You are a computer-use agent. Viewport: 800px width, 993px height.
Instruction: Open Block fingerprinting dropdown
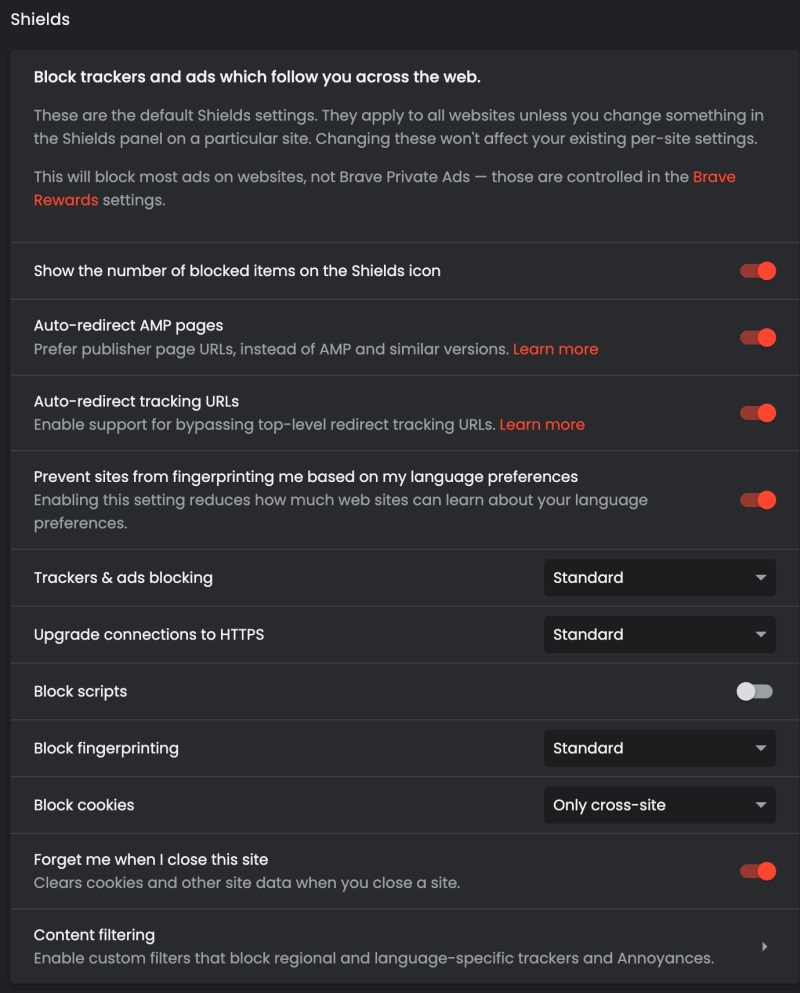click(659, 748)
